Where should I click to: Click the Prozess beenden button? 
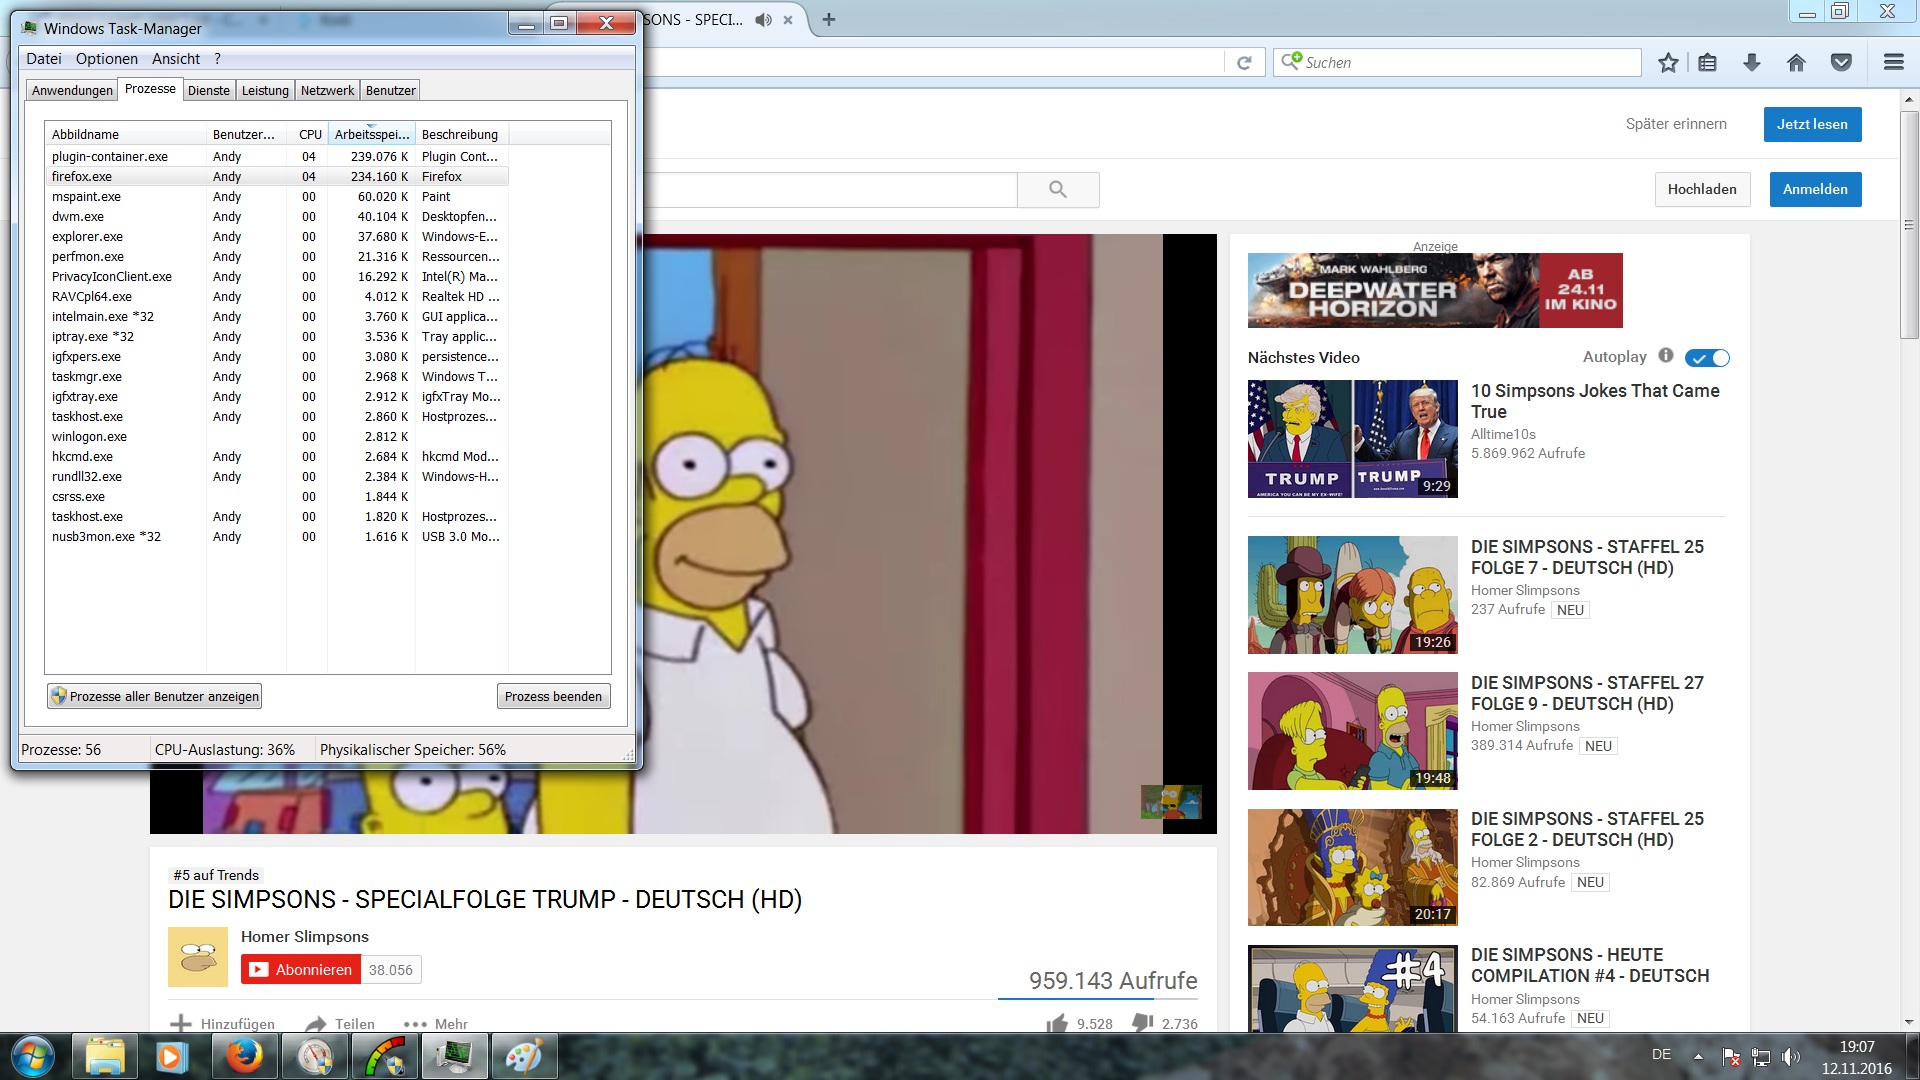pos(553,696)
